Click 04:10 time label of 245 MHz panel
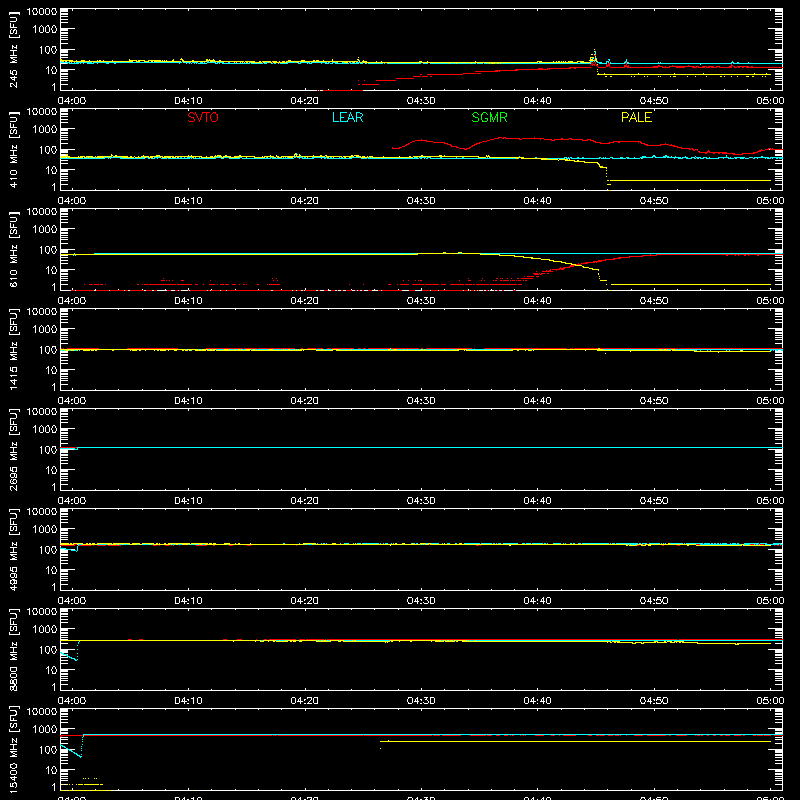800x800 pixels. [x=188, y=101]
